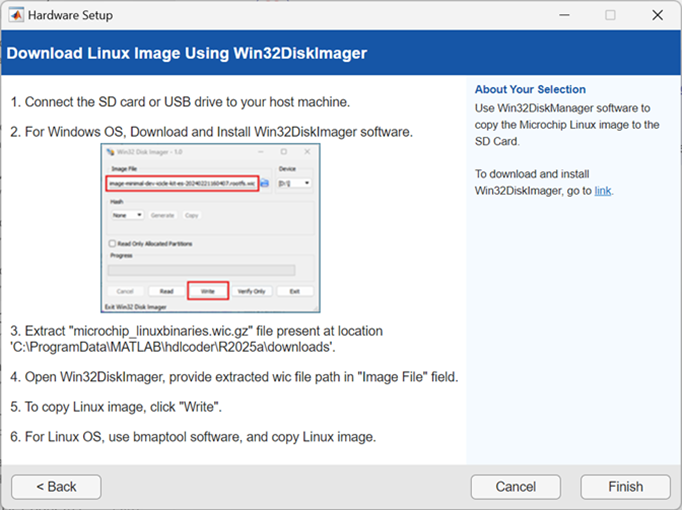Tick the Read Only Allocated Partitions checkbox
682x510 pixels.
point(112,244)
